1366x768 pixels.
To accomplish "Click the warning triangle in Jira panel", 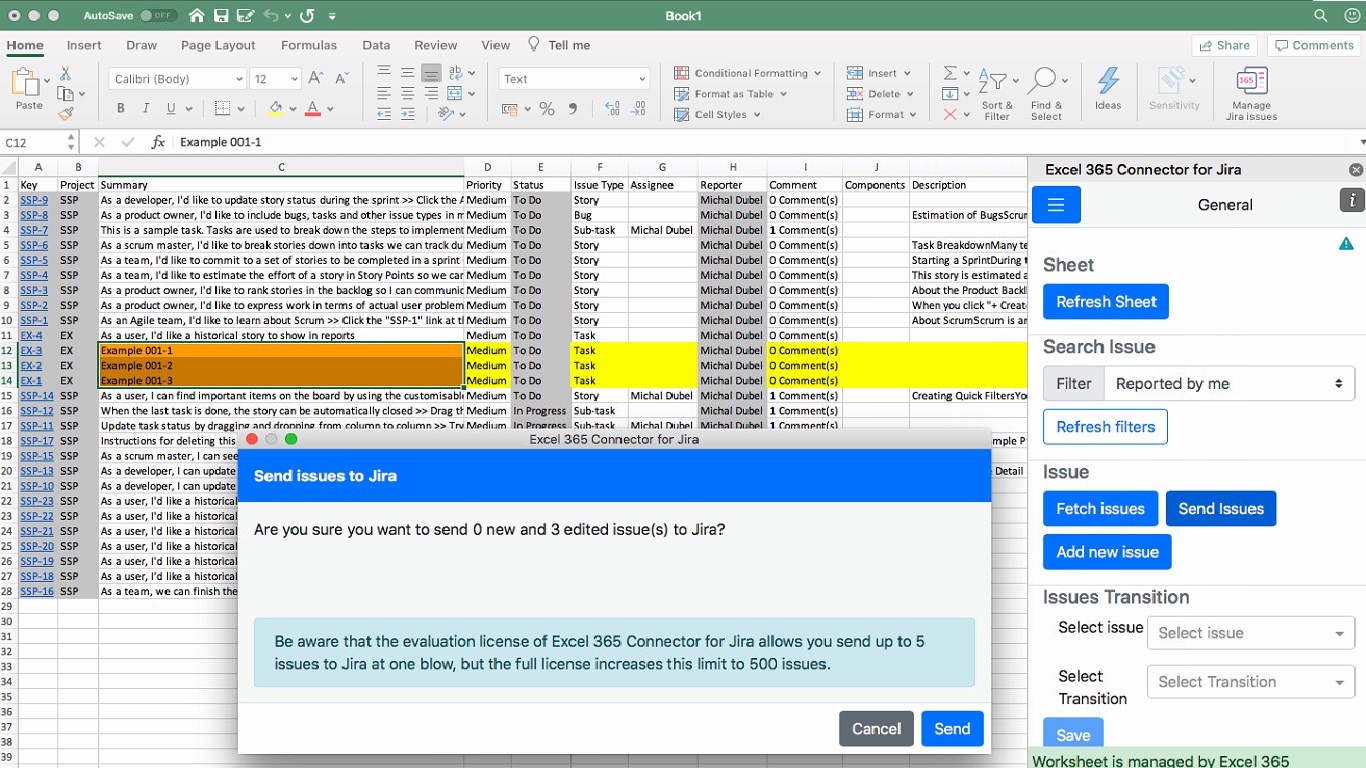I will (1346, 243).
